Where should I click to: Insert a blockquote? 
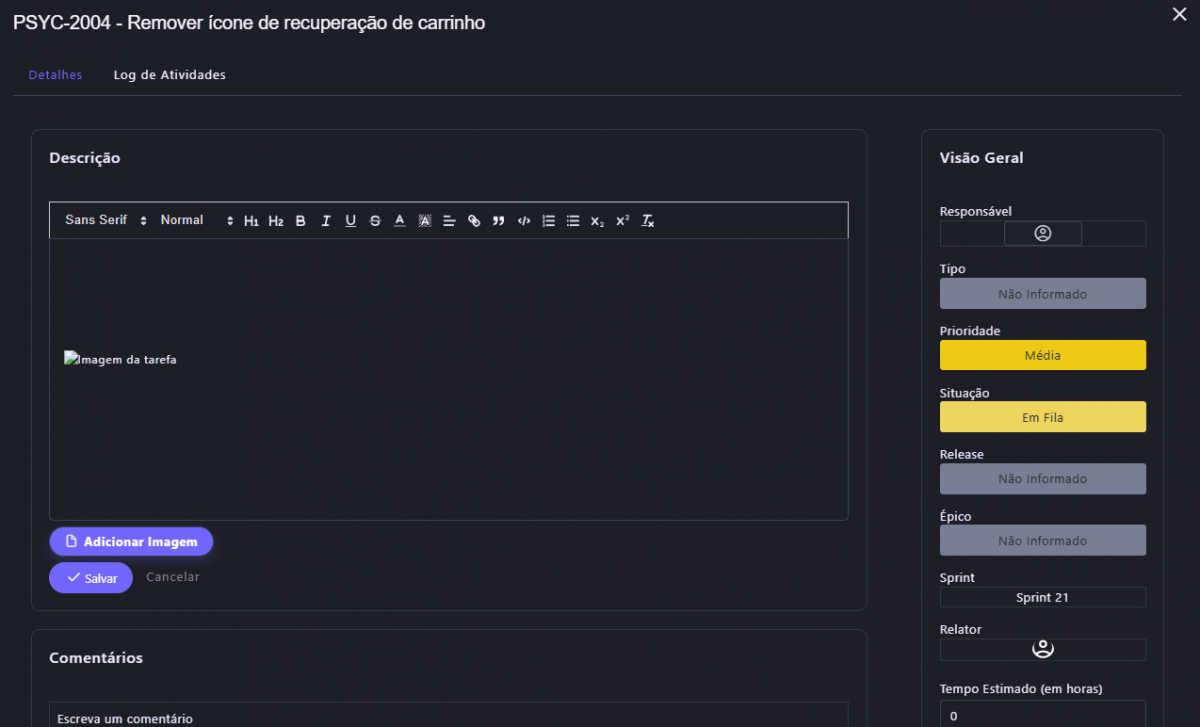click(499, 221)
